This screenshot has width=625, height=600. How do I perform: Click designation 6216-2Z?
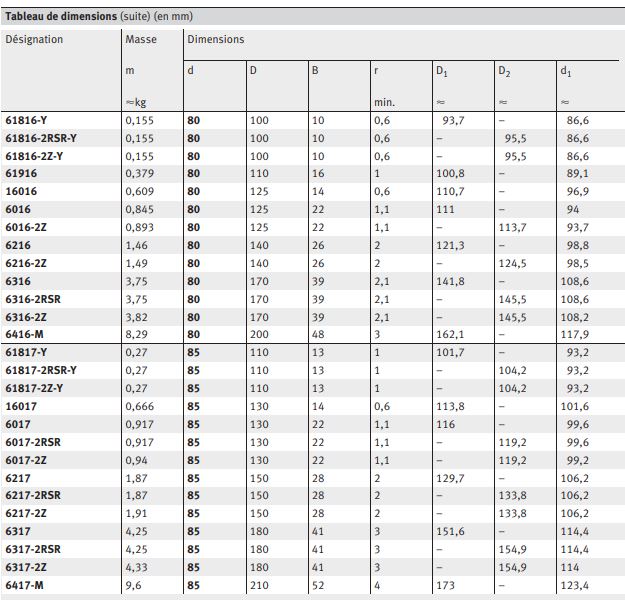[x=26, y=263]
